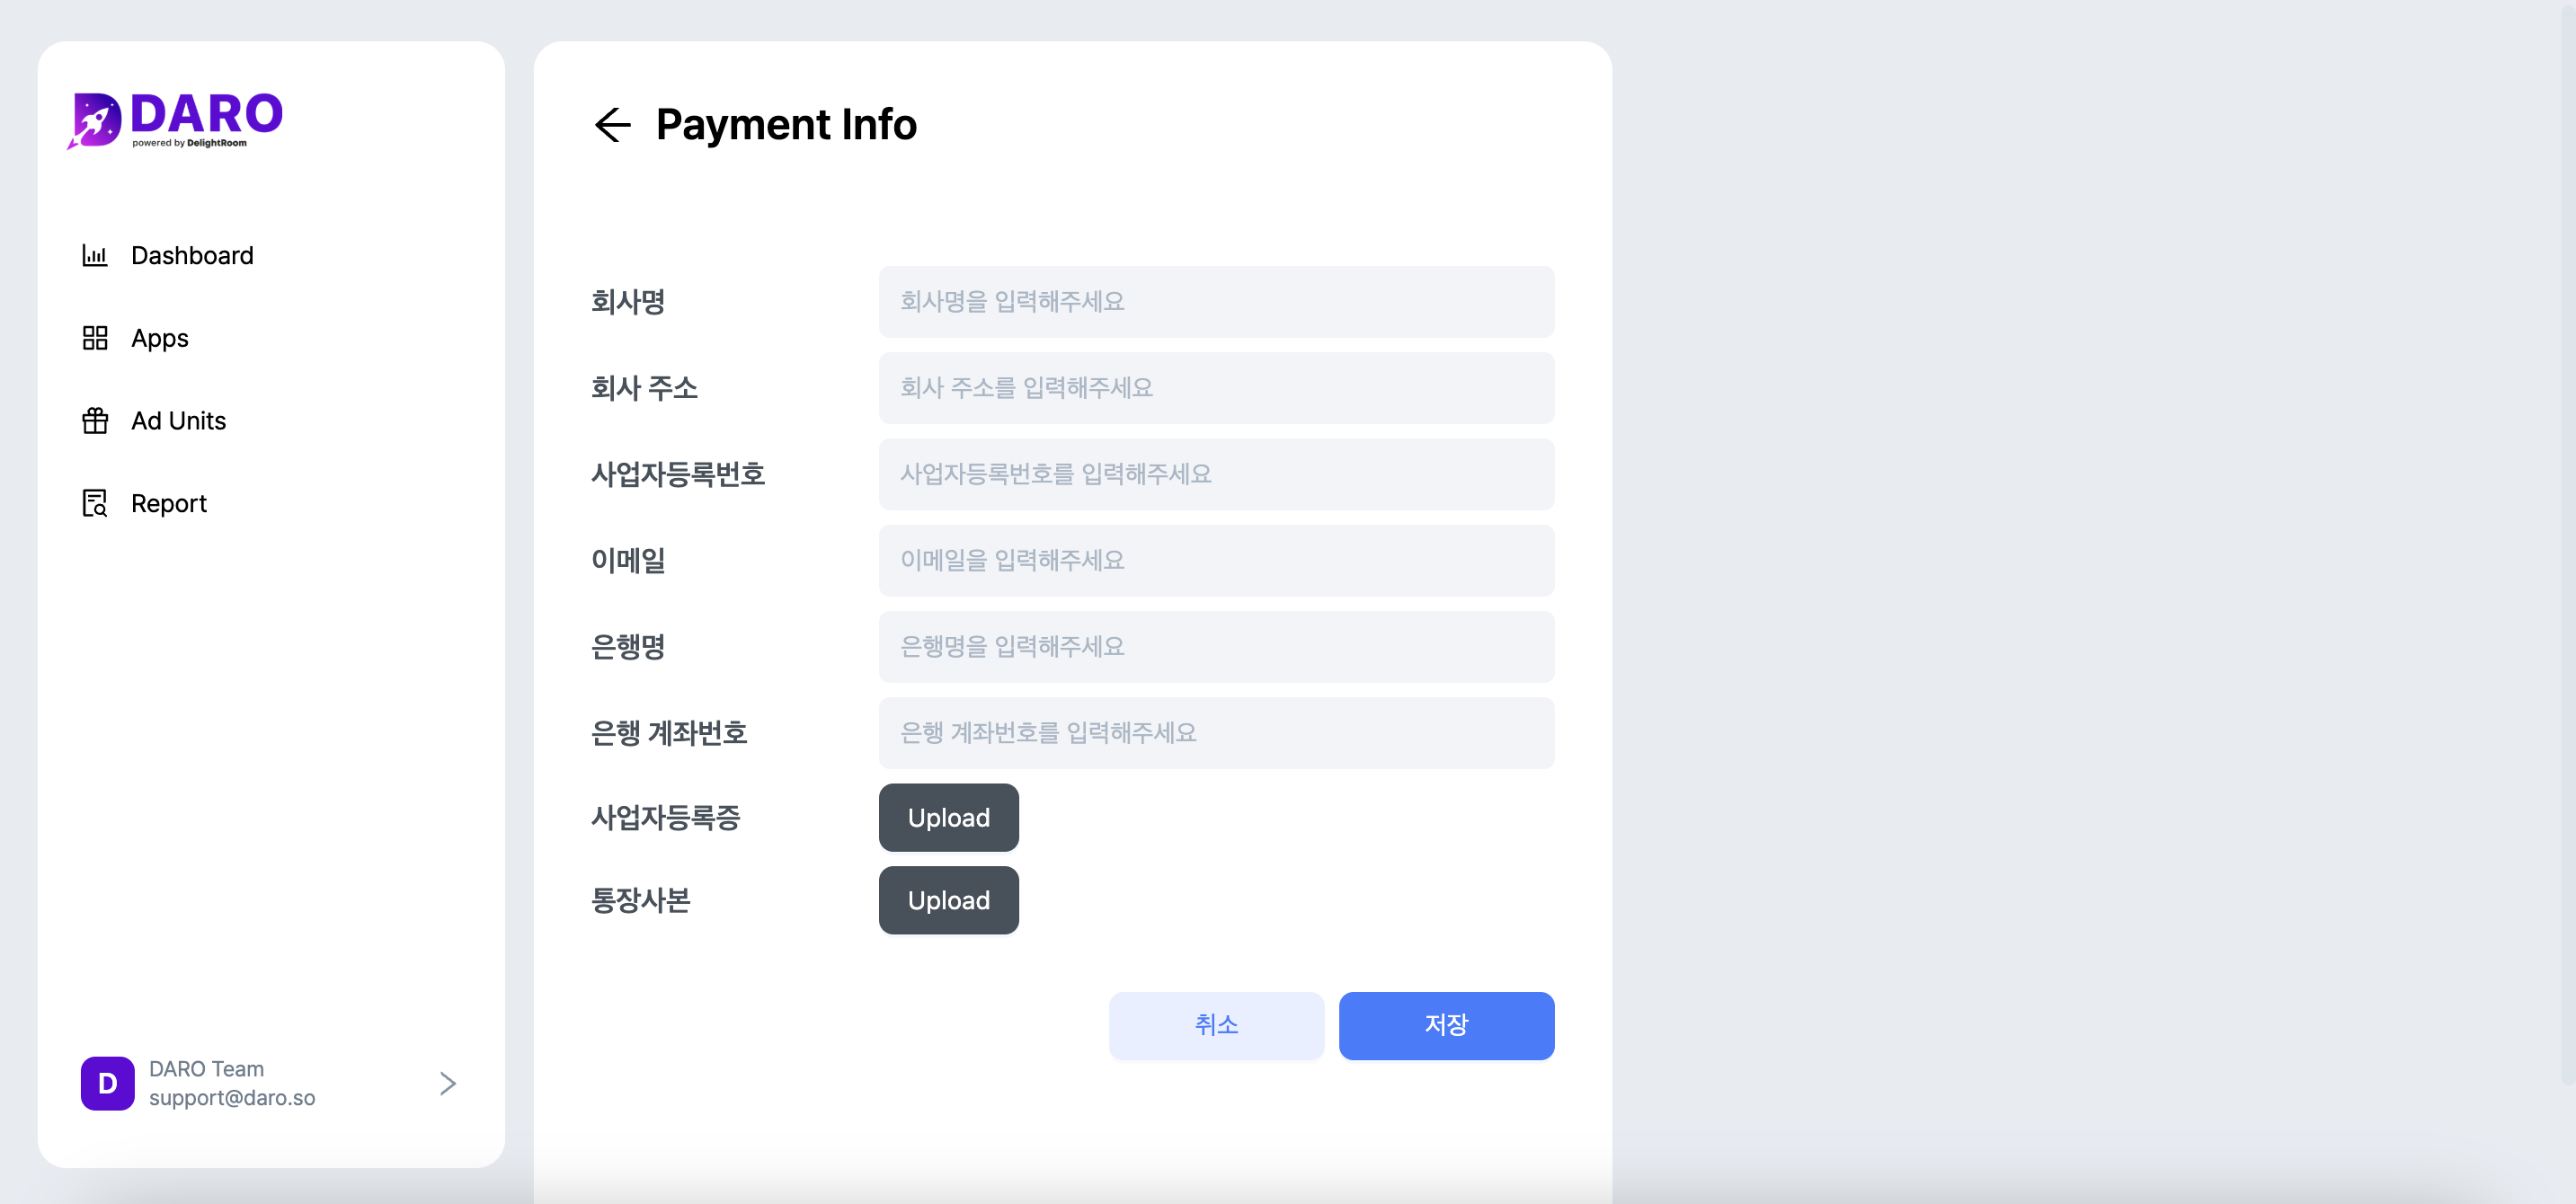Click the 사업자등록번호 input field
Screen dimensions: 2576x1204
click(x=1217, y=473)
